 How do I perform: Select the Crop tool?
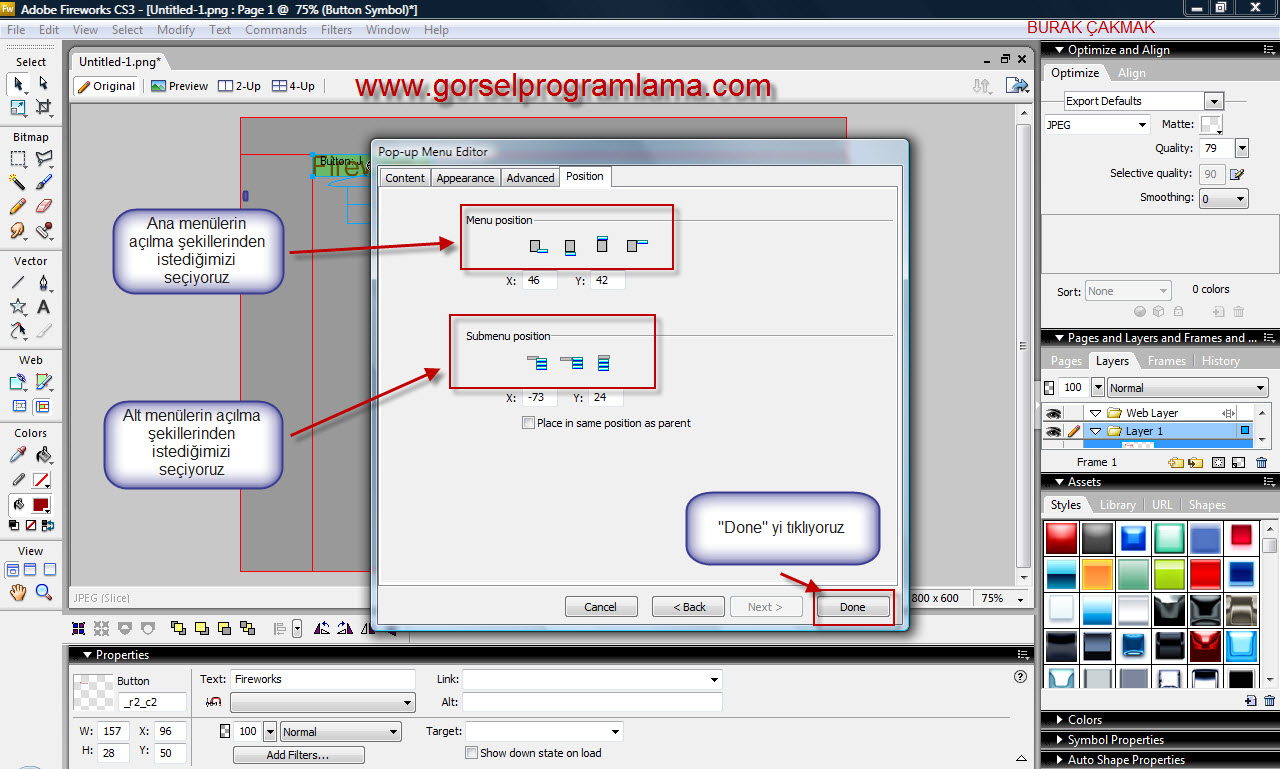point(43,107)
